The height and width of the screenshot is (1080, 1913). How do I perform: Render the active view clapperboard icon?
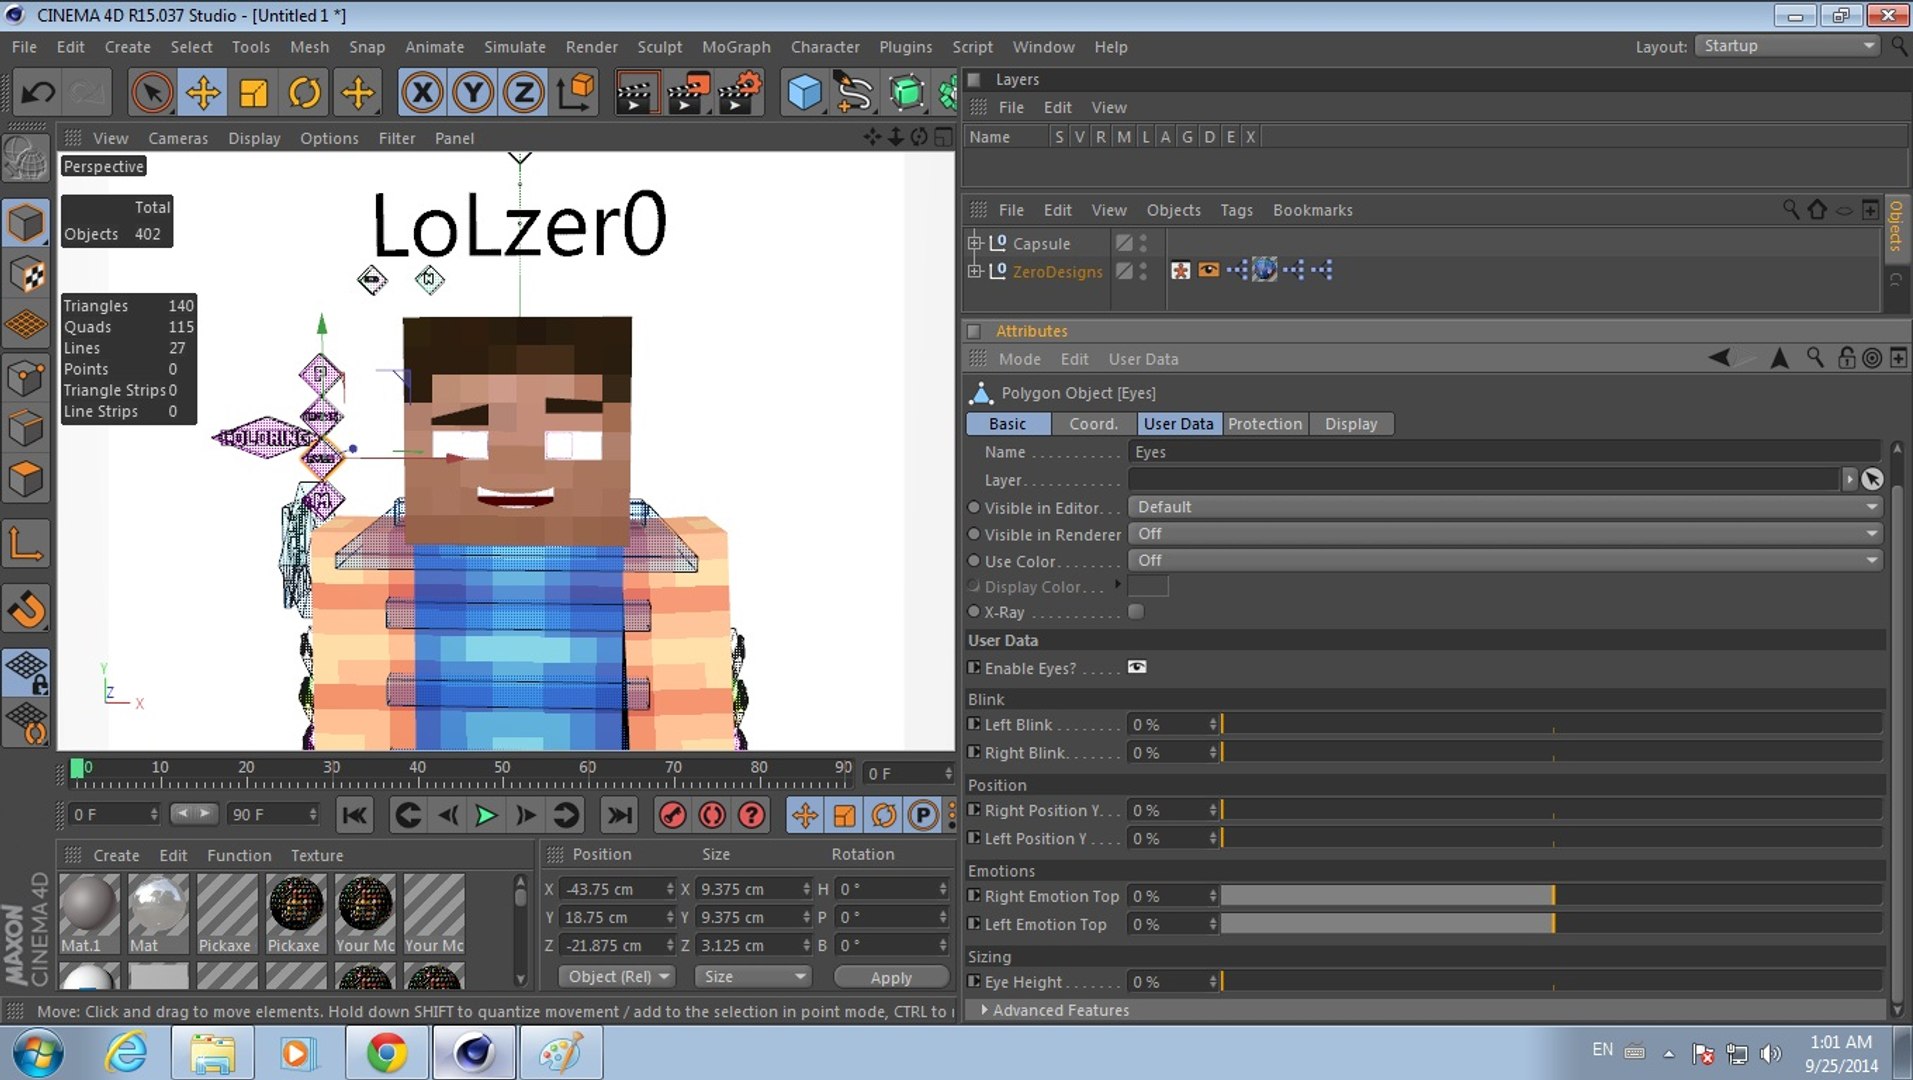pyautogui.click(x=636, y=93)
